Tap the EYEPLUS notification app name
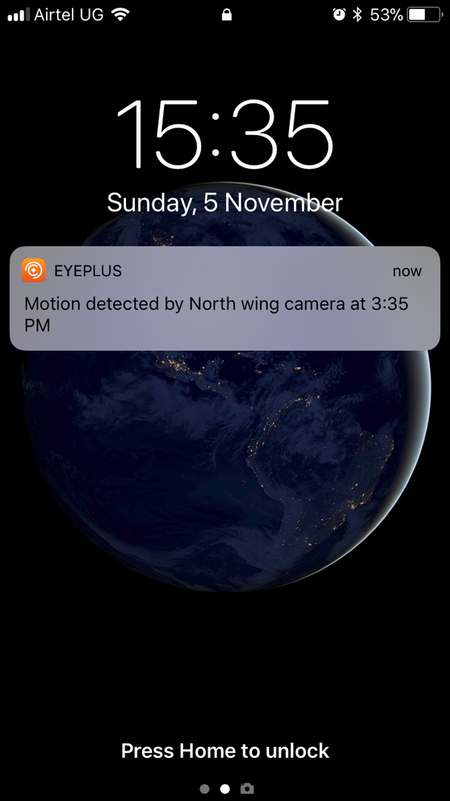Image resolution: width=450 pixels, height=801 pixels. (88, 271)
